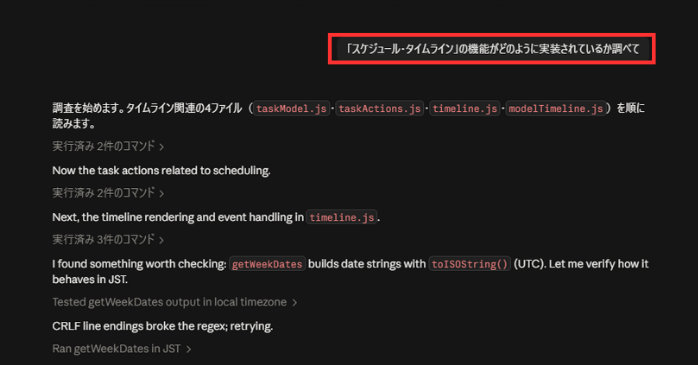Click the taskModel.js code tag

pos(292,109)
